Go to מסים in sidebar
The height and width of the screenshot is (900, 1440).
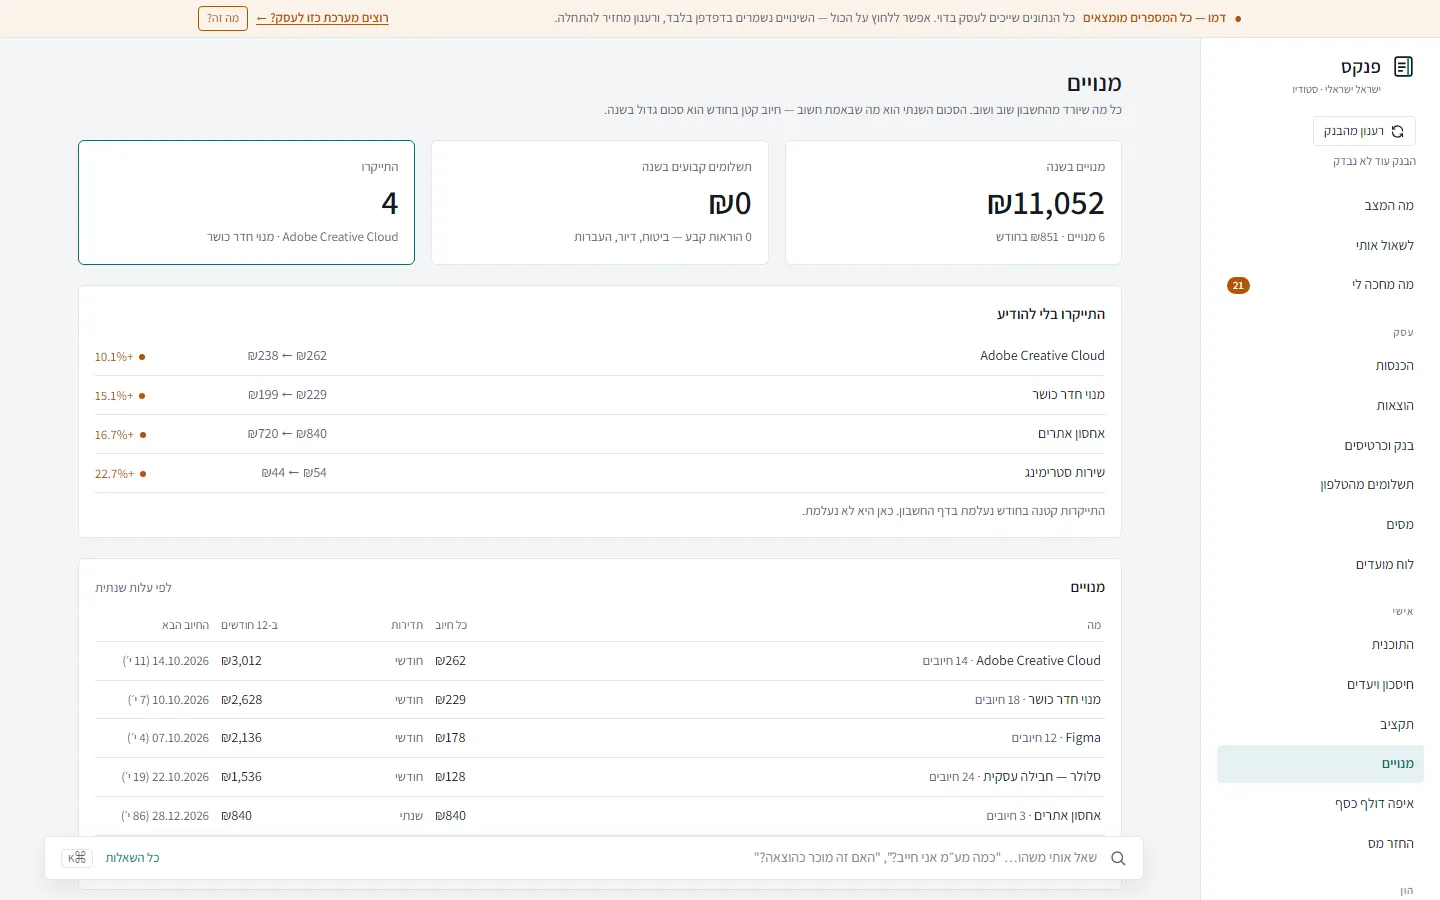click(x=1320, y=525)
